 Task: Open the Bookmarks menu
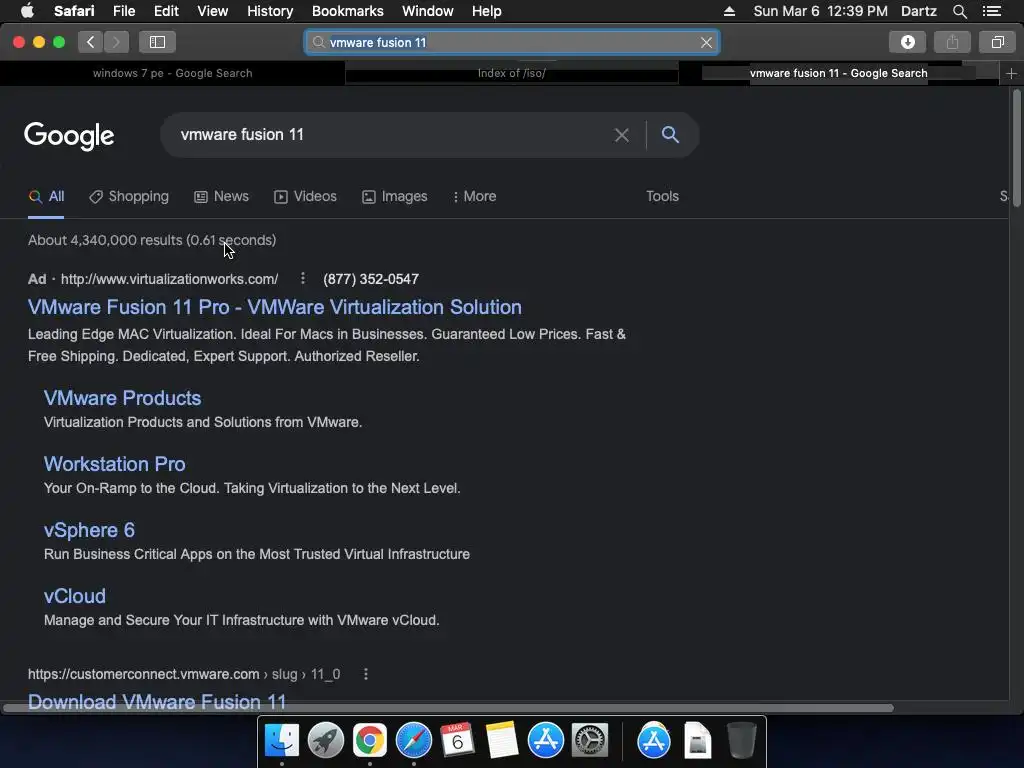(347, 11)
